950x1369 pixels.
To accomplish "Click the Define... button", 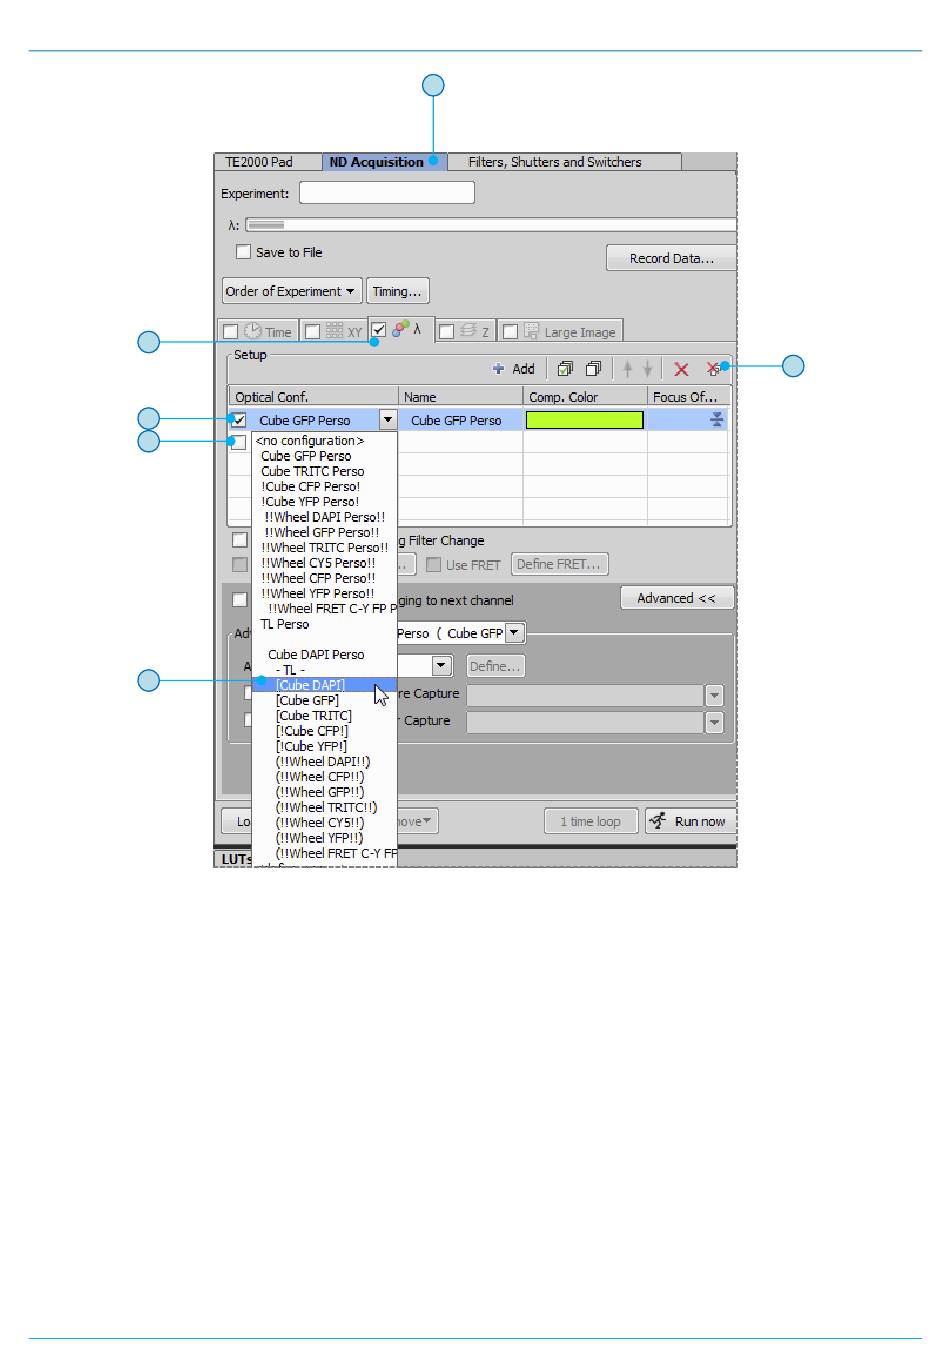I will (495, 666).
